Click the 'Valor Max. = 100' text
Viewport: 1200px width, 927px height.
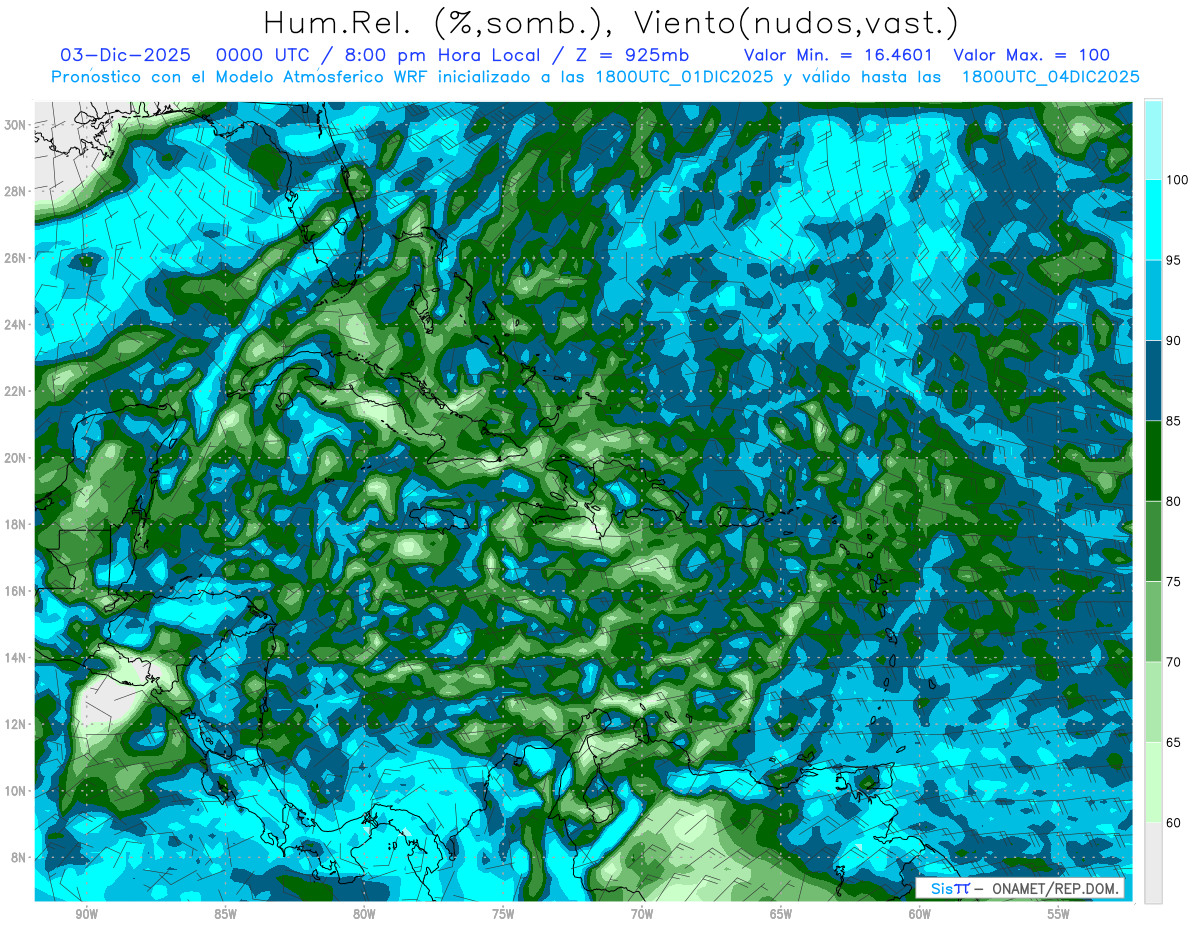(1032, 56)
